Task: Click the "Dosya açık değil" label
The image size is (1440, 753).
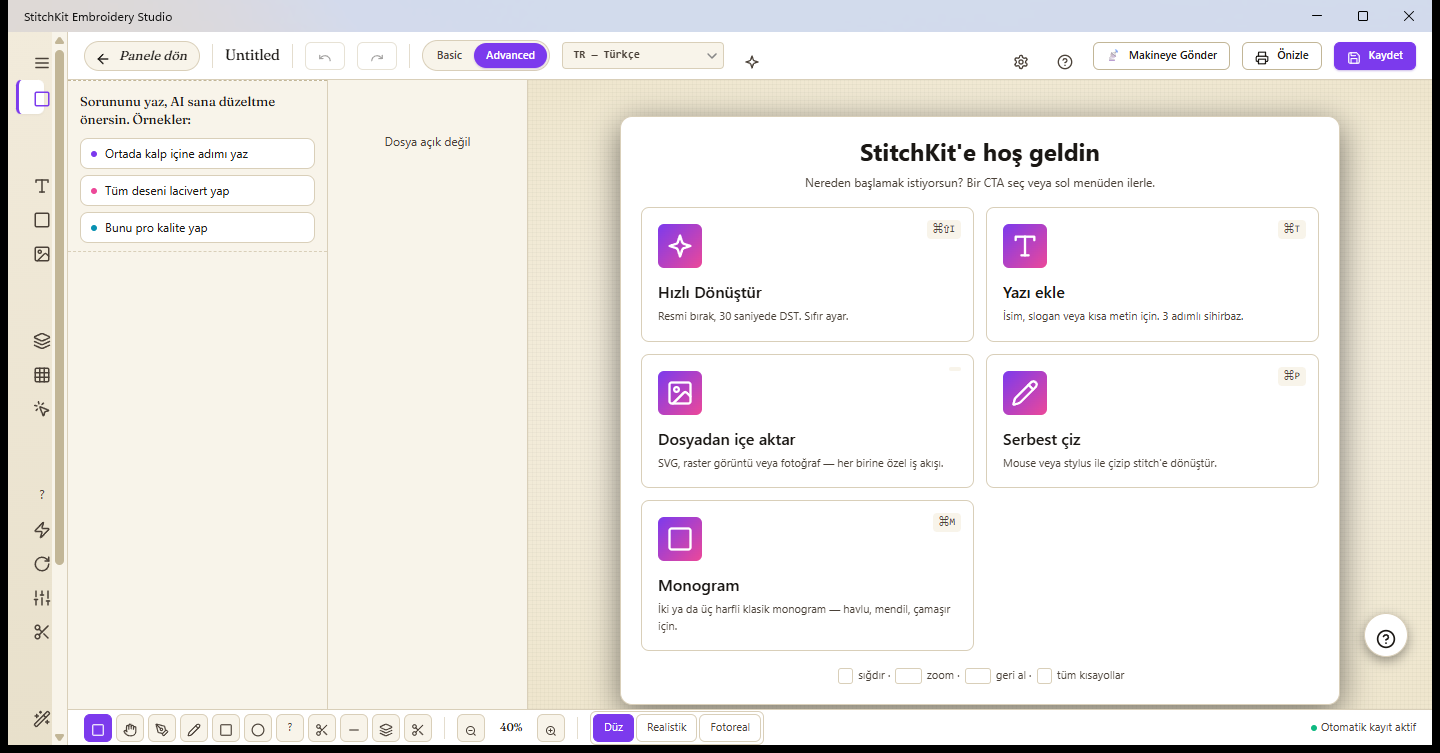Action: tap(427, 142)
